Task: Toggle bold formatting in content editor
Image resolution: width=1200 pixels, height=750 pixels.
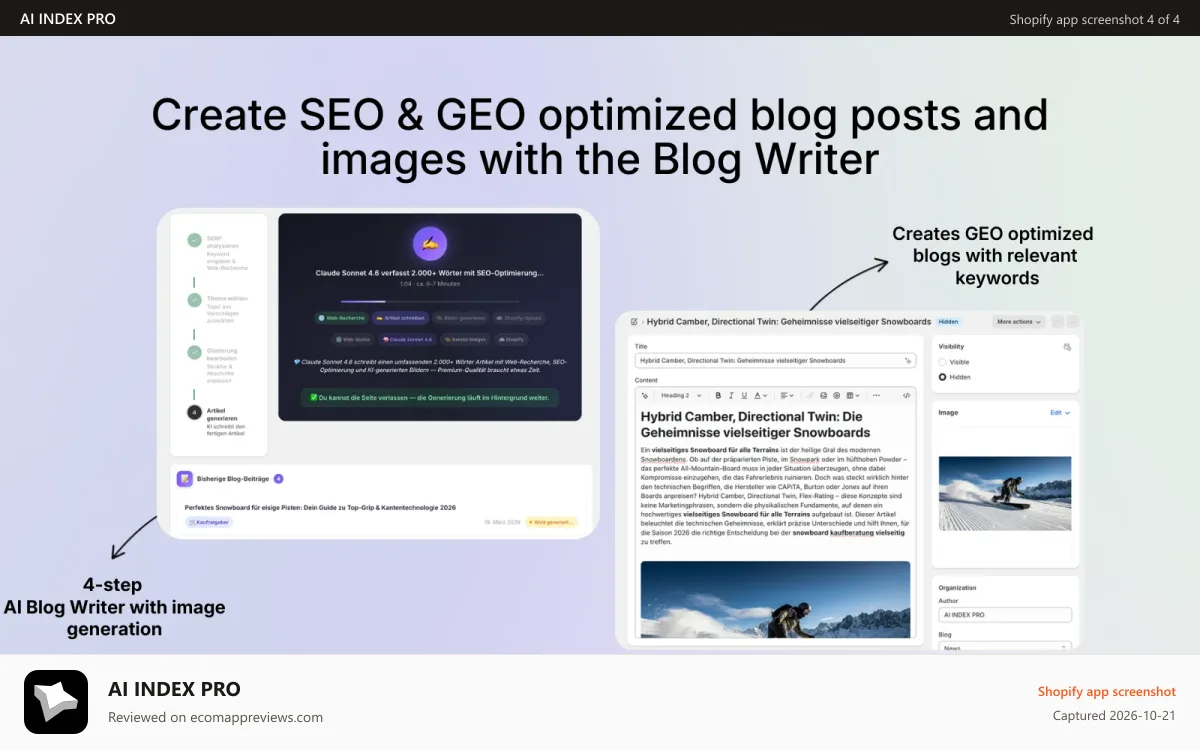Action: (718, 395)
